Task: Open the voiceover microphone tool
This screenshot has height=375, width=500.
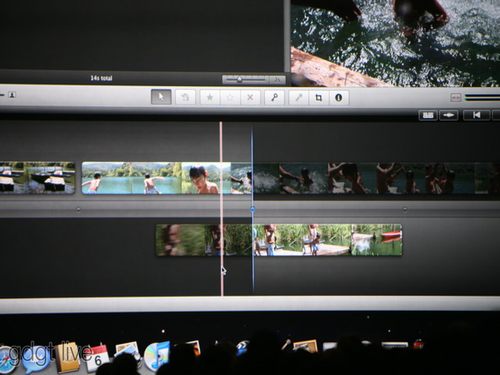Action: pos(299,97)
